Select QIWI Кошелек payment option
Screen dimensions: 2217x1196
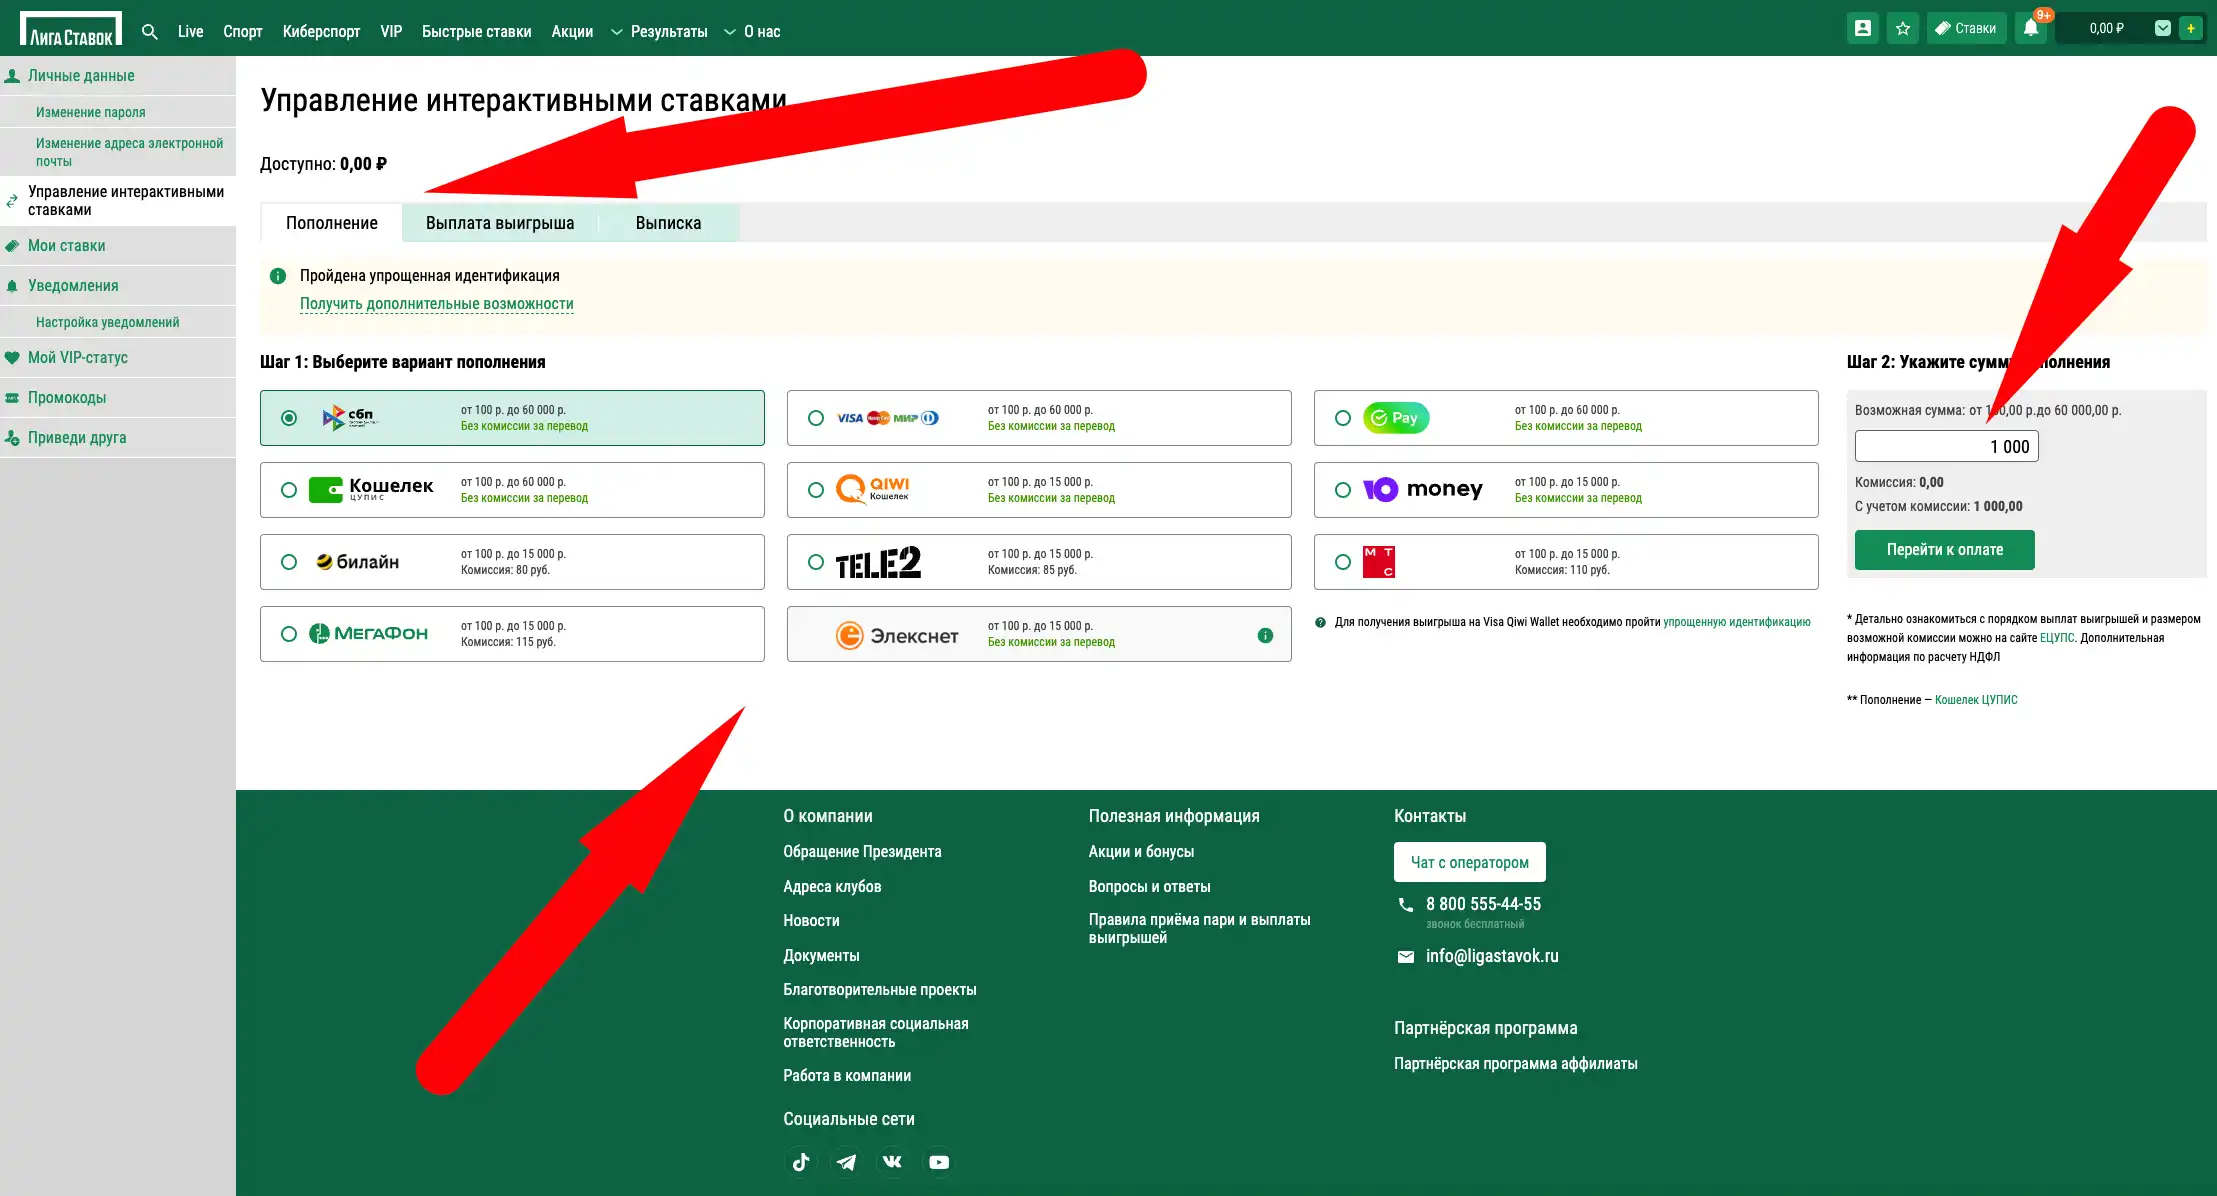[x=1039, y=490]
